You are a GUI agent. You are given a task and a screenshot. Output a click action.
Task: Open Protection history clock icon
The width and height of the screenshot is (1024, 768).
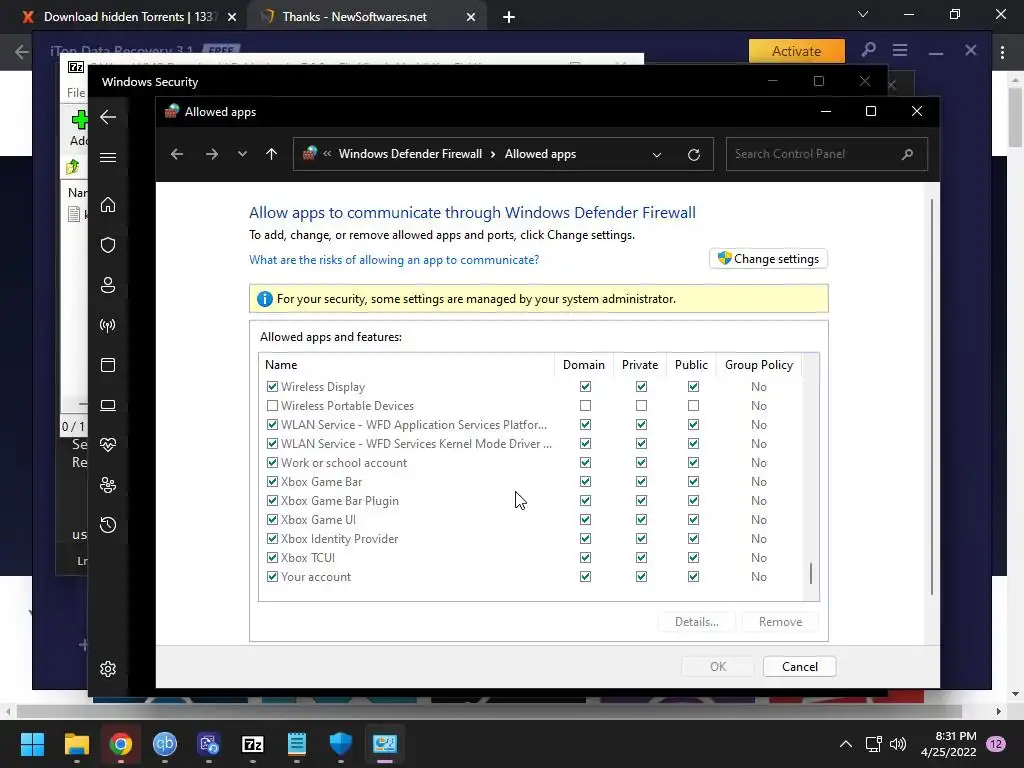(x=108, y=525)
